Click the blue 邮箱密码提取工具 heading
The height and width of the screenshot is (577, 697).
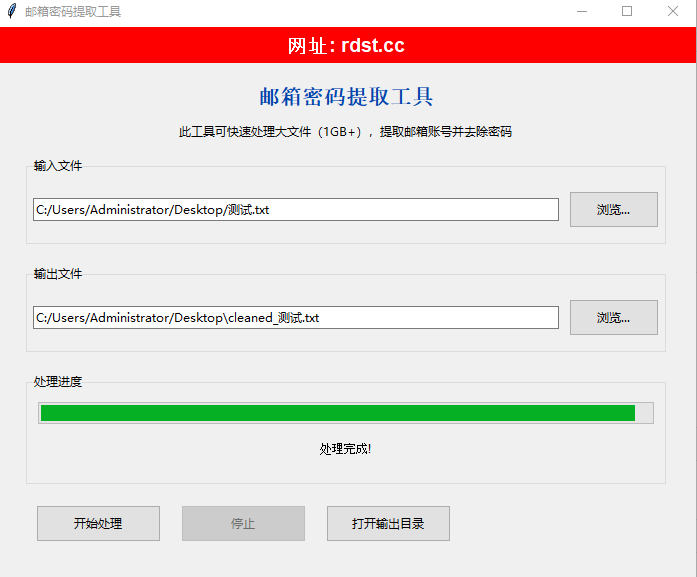346,97
